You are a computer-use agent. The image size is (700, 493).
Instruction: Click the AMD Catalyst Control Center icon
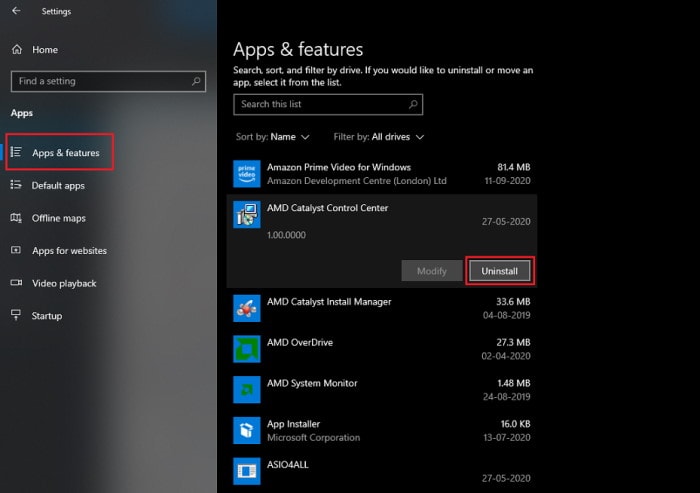(247, 214)
